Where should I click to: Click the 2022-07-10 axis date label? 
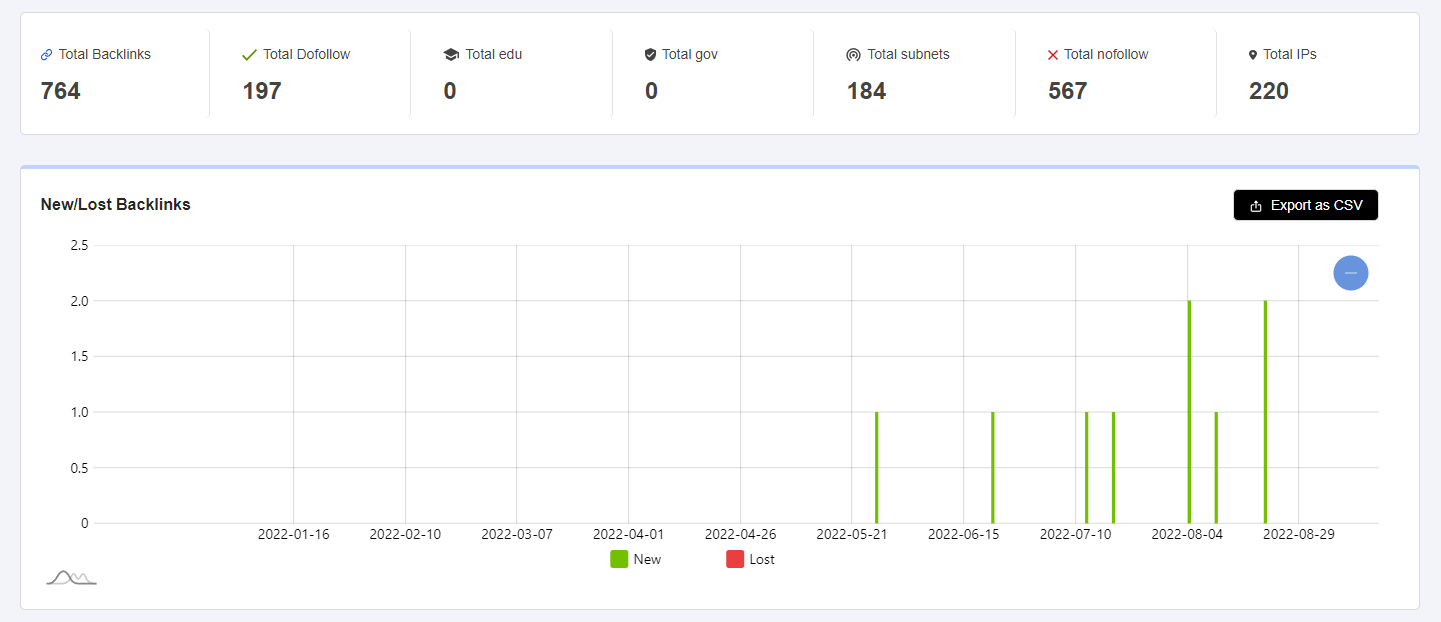[x=1075, y=534]
